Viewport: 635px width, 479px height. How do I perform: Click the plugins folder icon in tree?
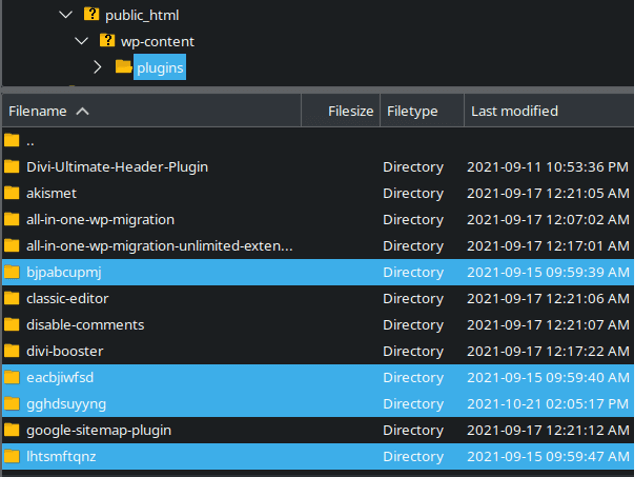pos(124,66)
